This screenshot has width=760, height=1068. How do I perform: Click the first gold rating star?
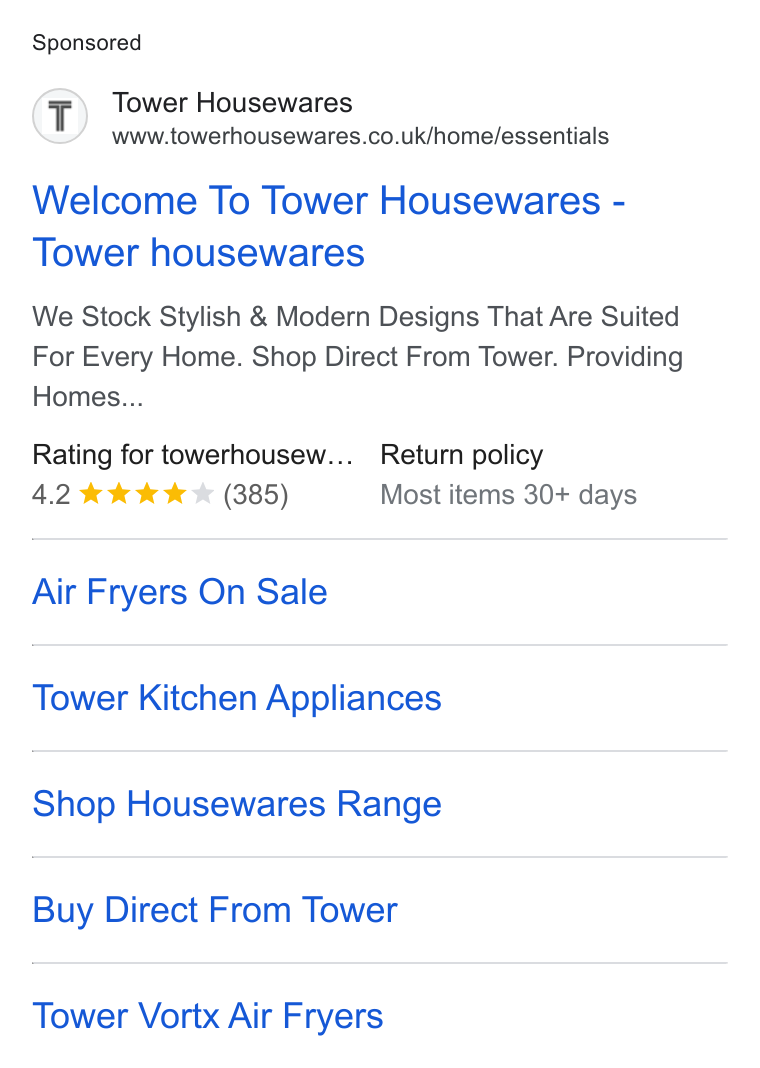point(91,493)
